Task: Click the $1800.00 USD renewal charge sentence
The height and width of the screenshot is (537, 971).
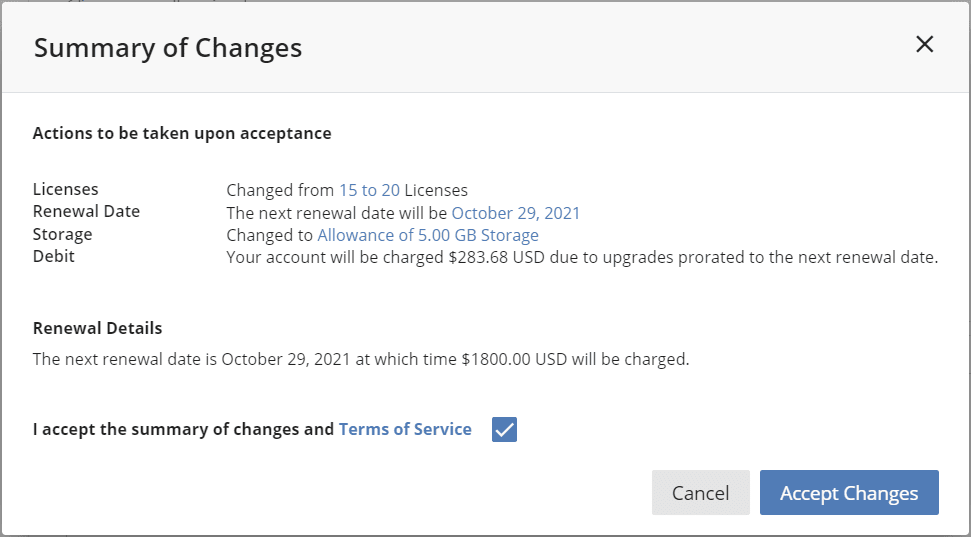Action: (361, 359)
